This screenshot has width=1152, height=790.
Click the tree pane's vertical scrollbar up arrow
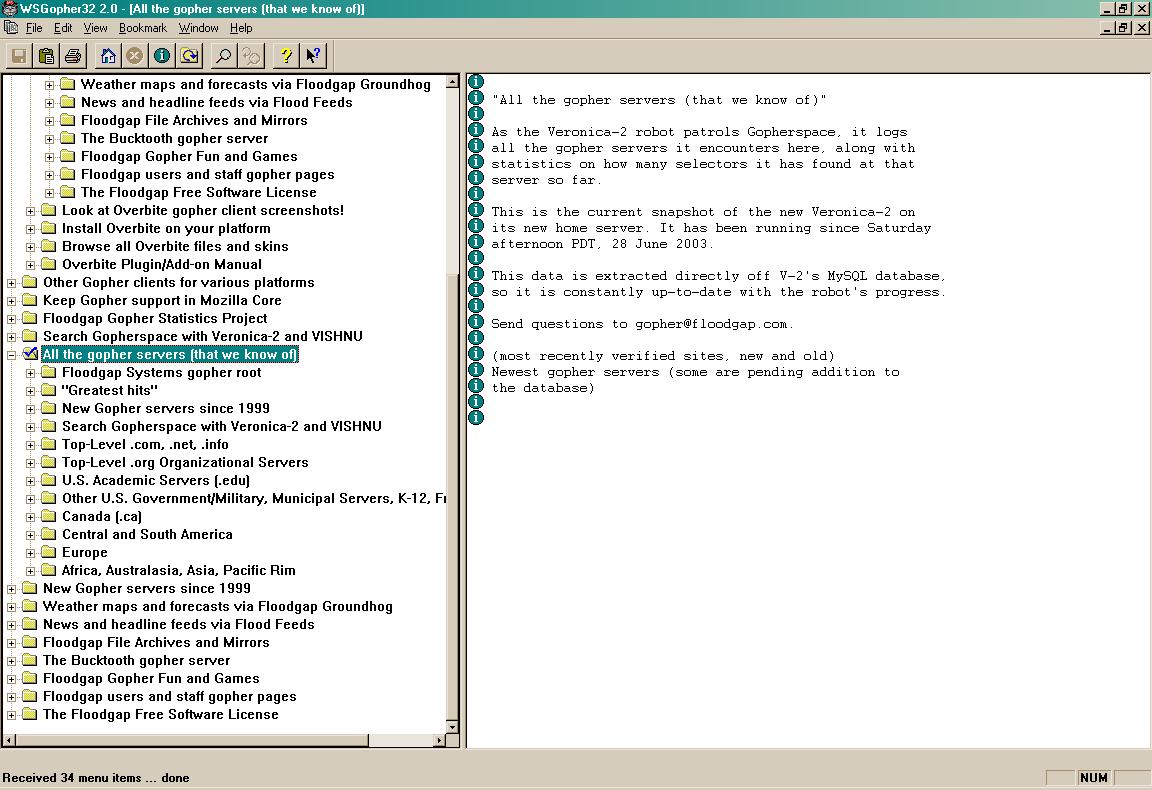tap(453, 82)
